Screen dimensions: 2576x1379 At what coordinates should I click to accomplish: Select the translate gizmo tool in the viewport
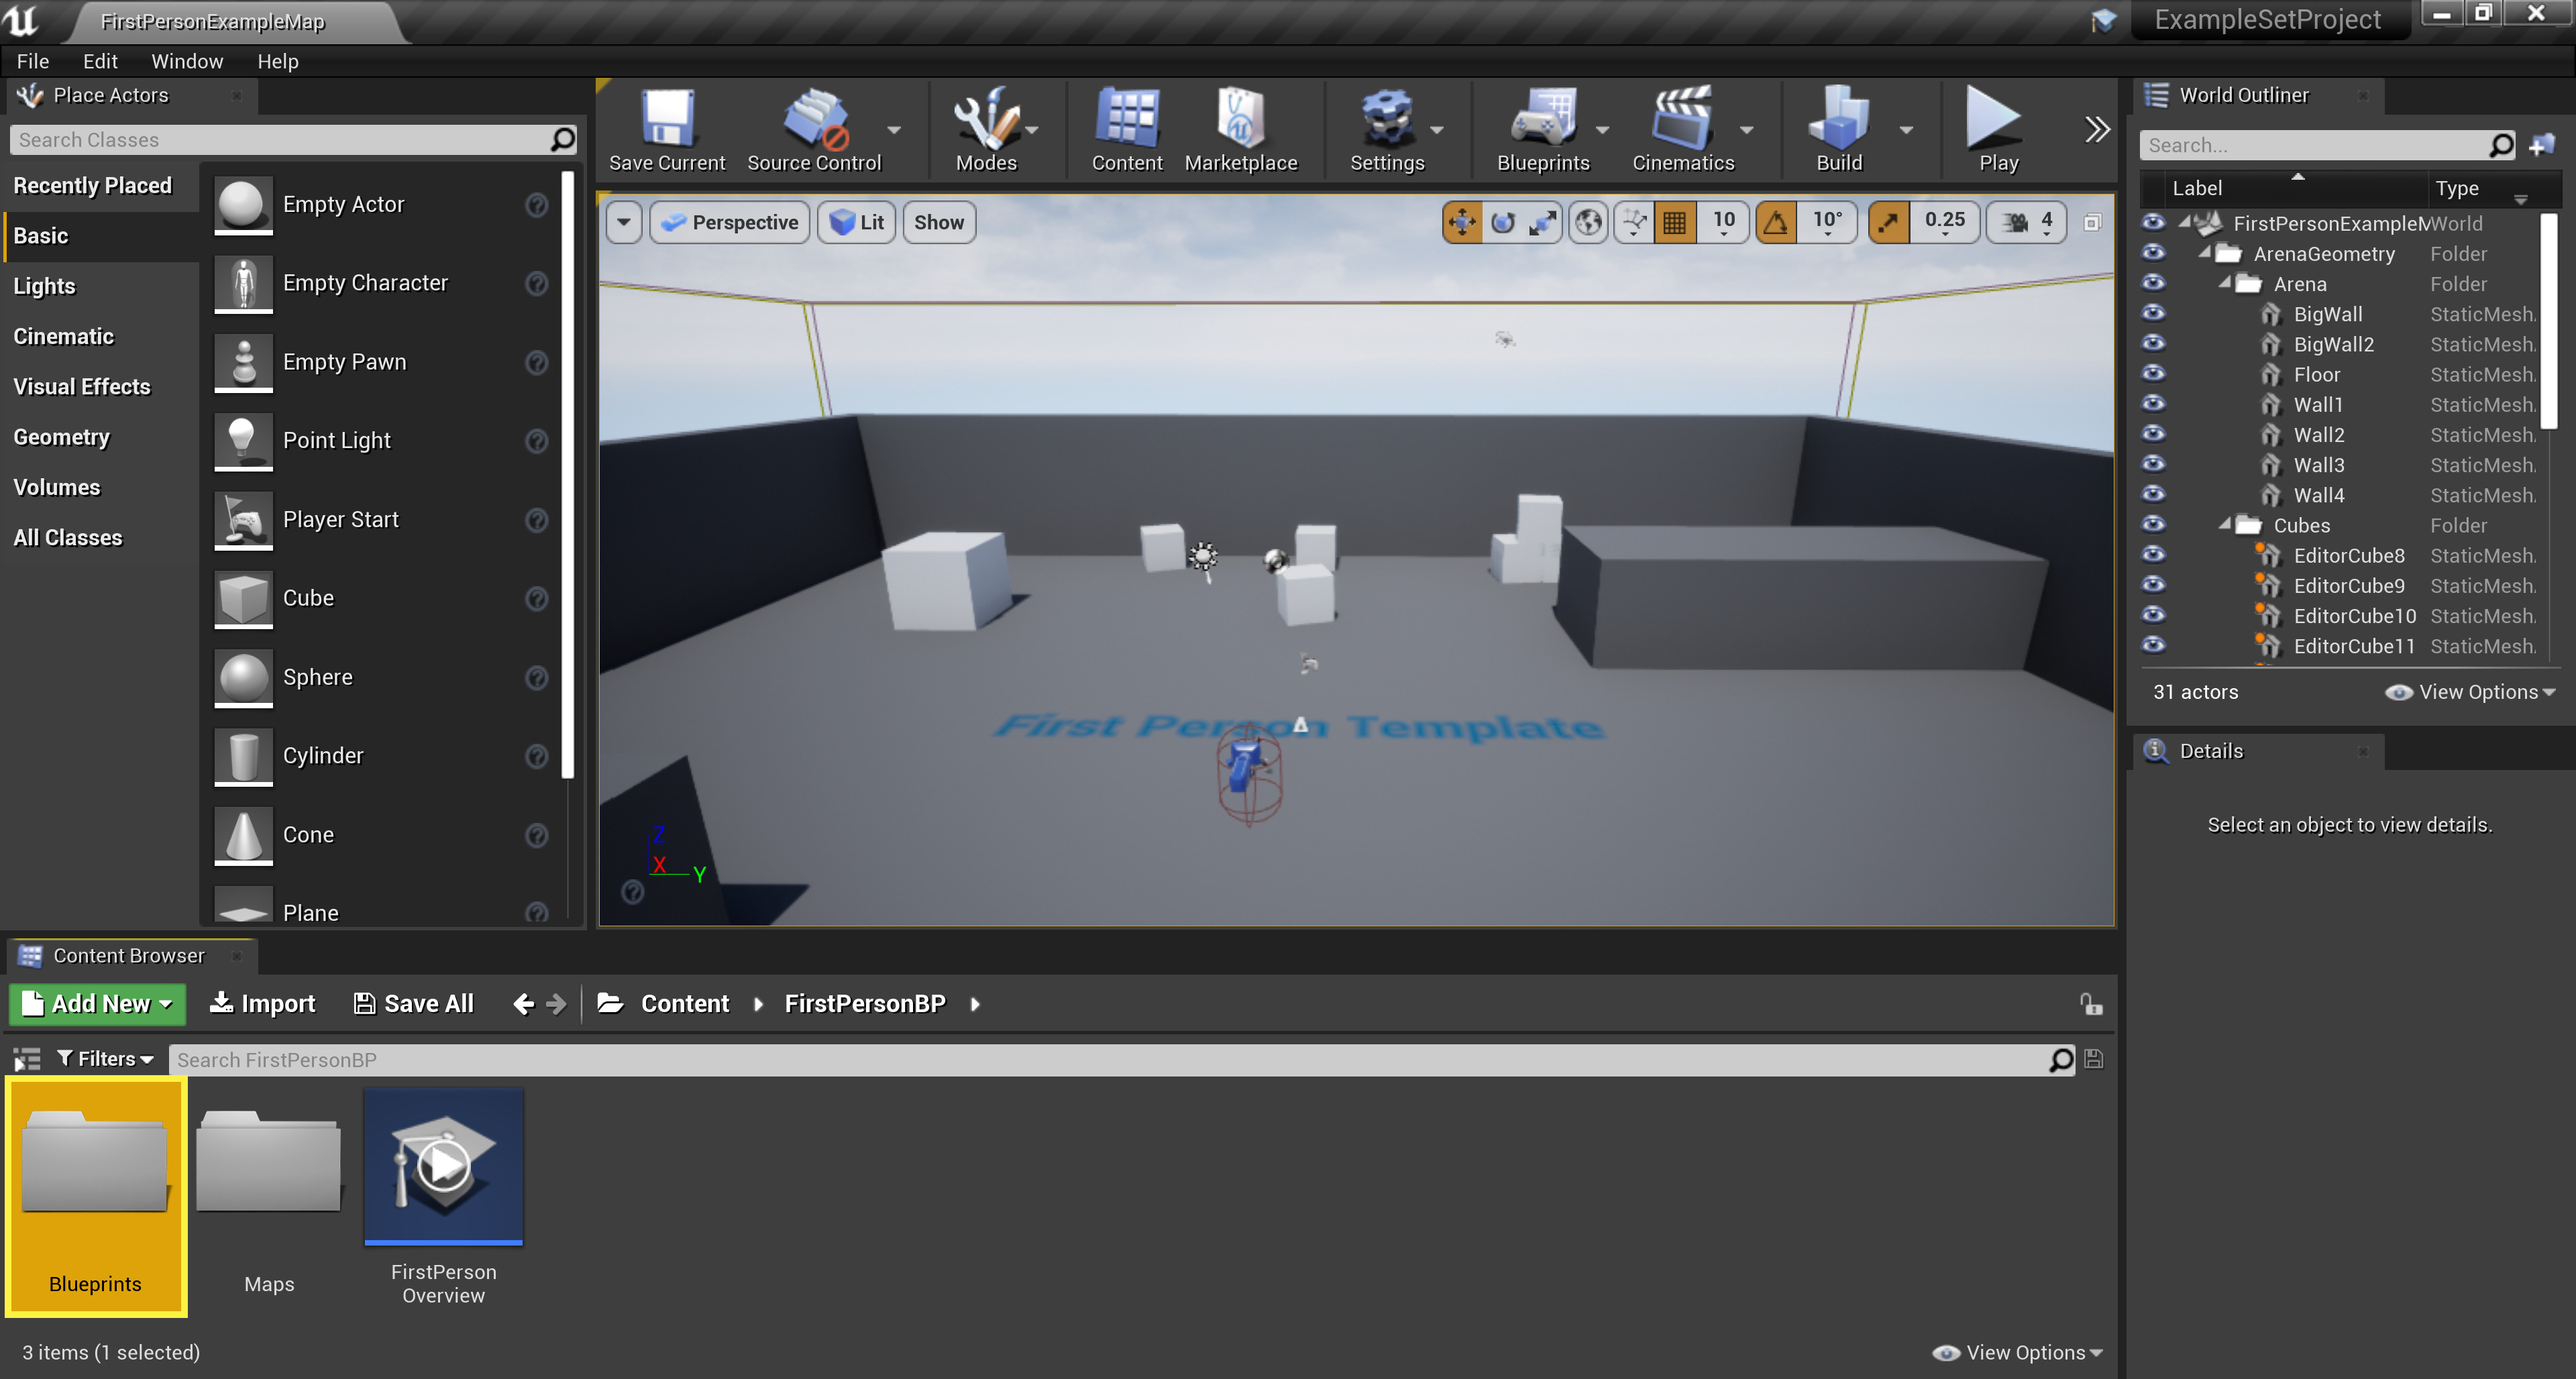point(1461,222)
